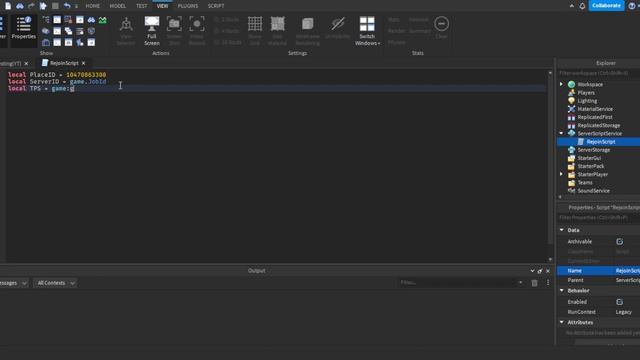Screen dimensions: 640x360
Task: Click the Properties filter field
Action: coord(599,218)
